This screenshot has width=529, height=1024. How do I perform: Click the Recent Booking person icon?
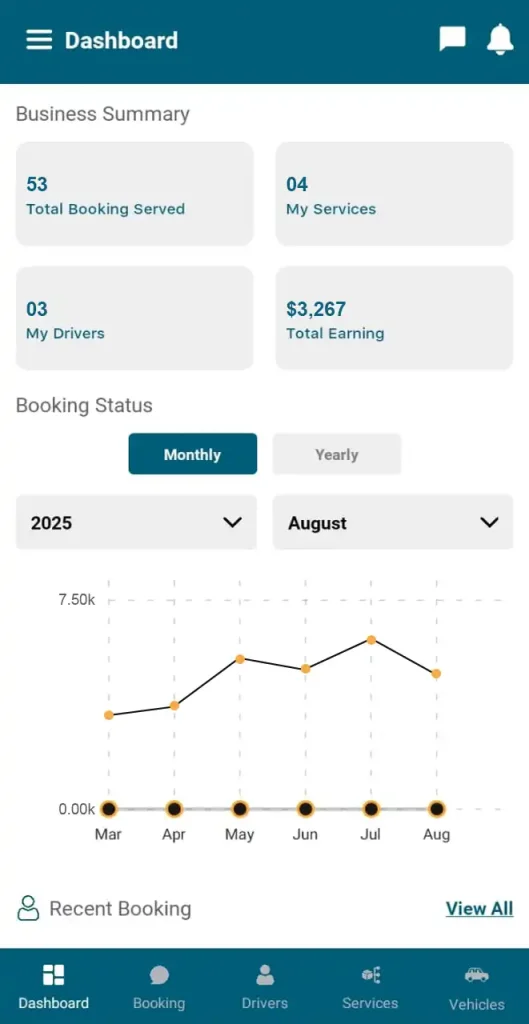pos(28,908)
